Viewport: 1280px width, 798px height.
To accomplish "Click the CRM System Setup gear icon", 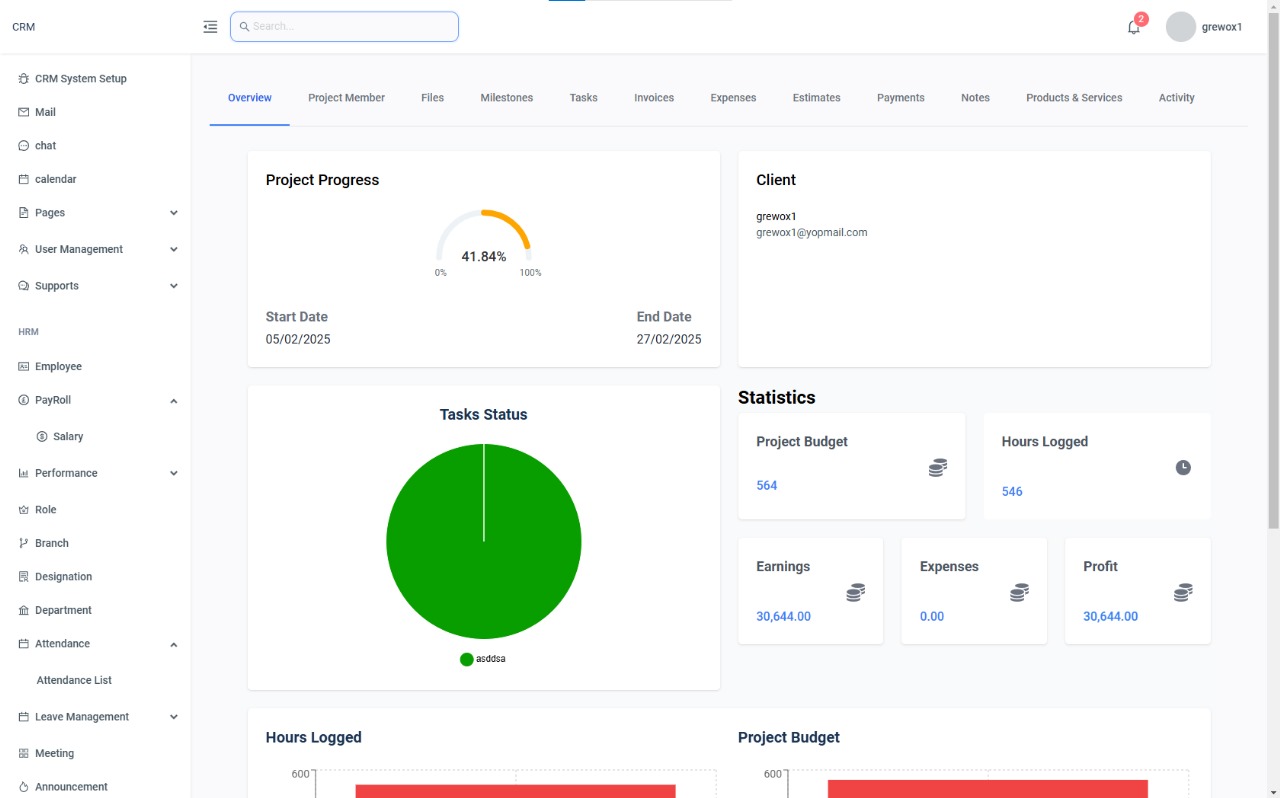I will (x=24, y=79).
